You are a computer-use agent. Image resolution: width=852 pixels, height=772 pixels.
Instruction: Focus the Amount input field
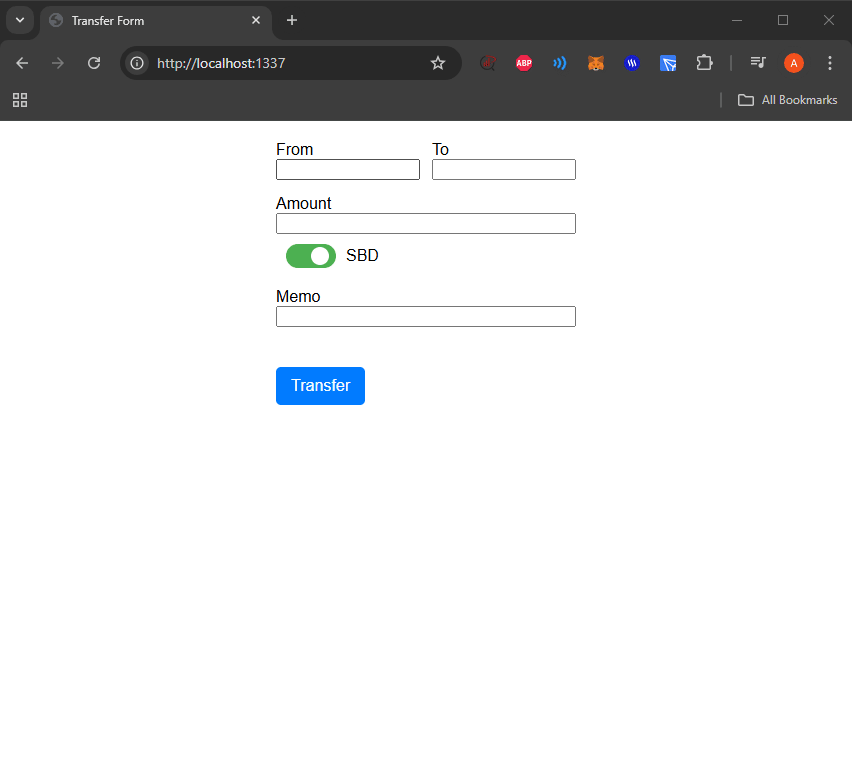pyautogui.click(x=426, y=223)
